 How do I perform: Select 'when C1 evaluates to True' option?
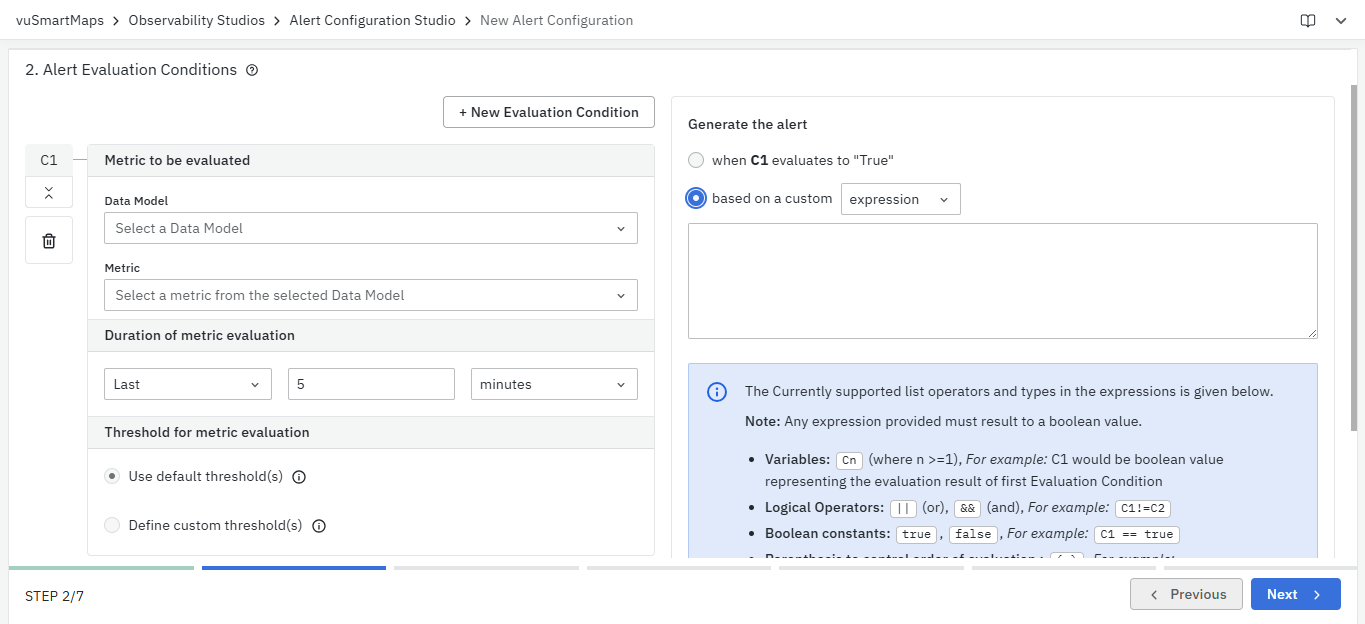[696, 160]
